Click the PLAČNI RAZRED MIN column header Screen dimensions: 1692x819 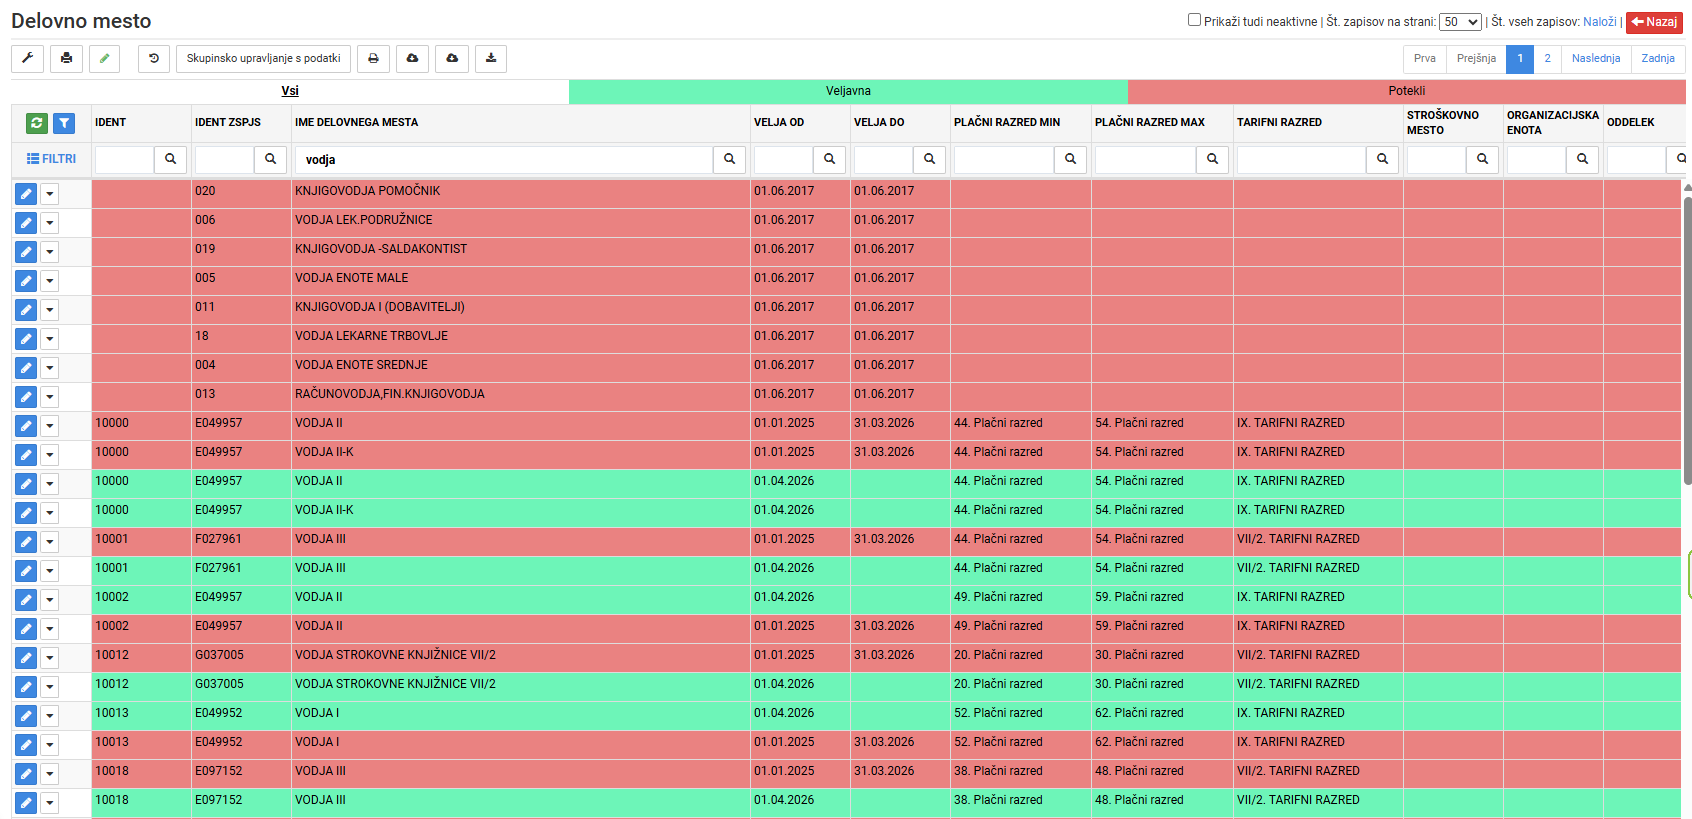(1007, 122)
